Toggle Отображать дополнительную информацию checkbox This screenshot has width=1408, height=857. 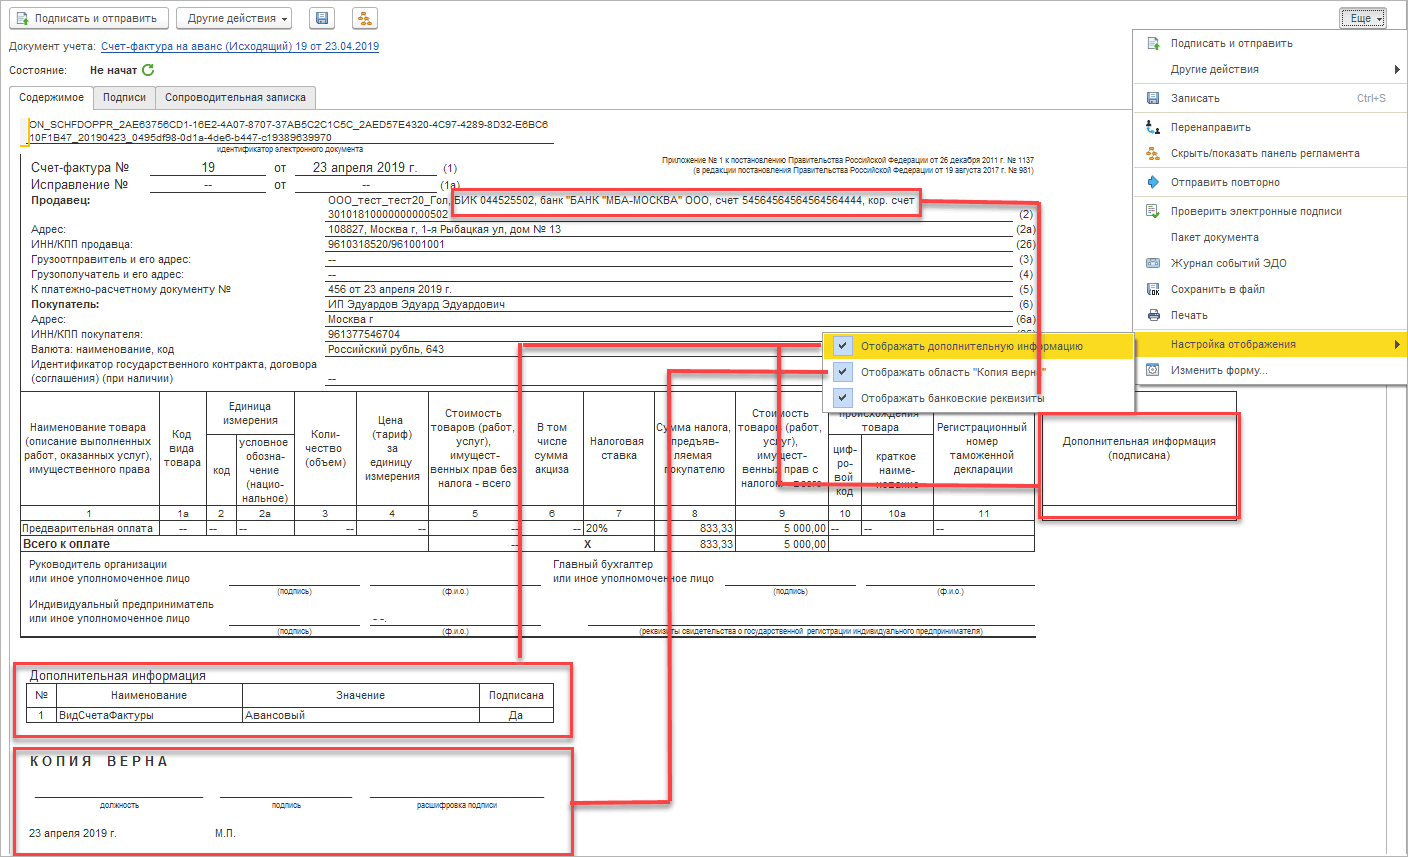[x=843, y=346]
